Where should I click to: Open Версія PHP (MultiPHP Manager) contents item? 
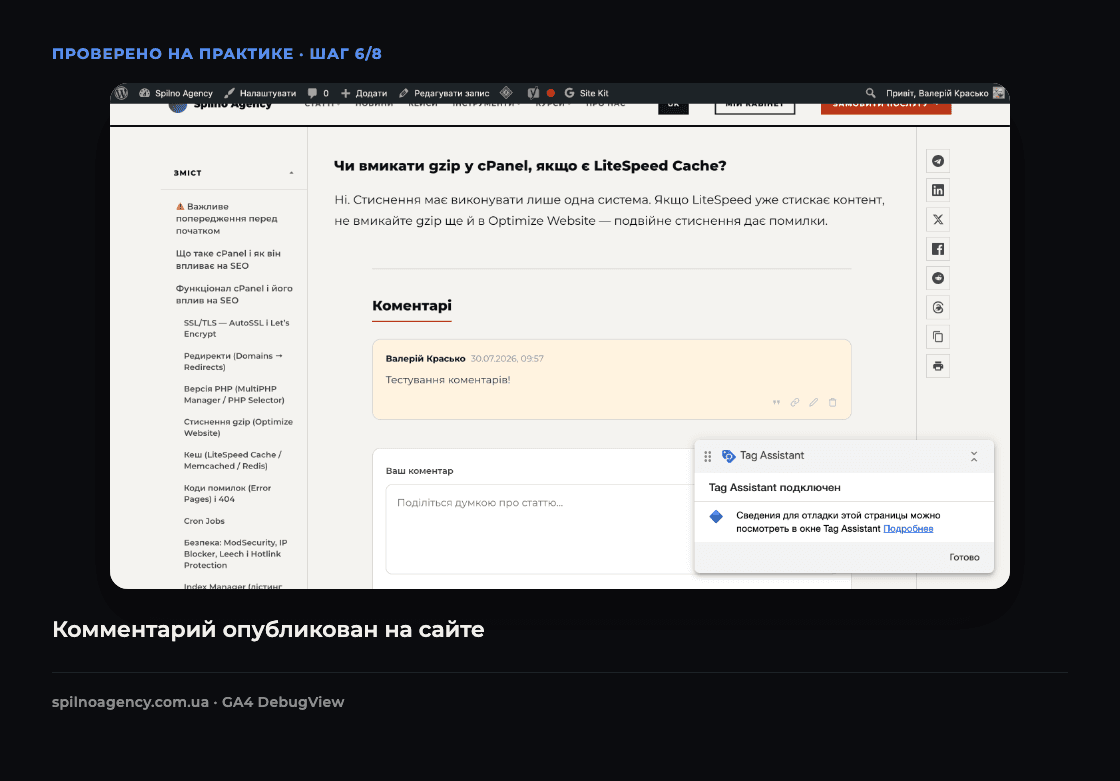coord(234,394)
